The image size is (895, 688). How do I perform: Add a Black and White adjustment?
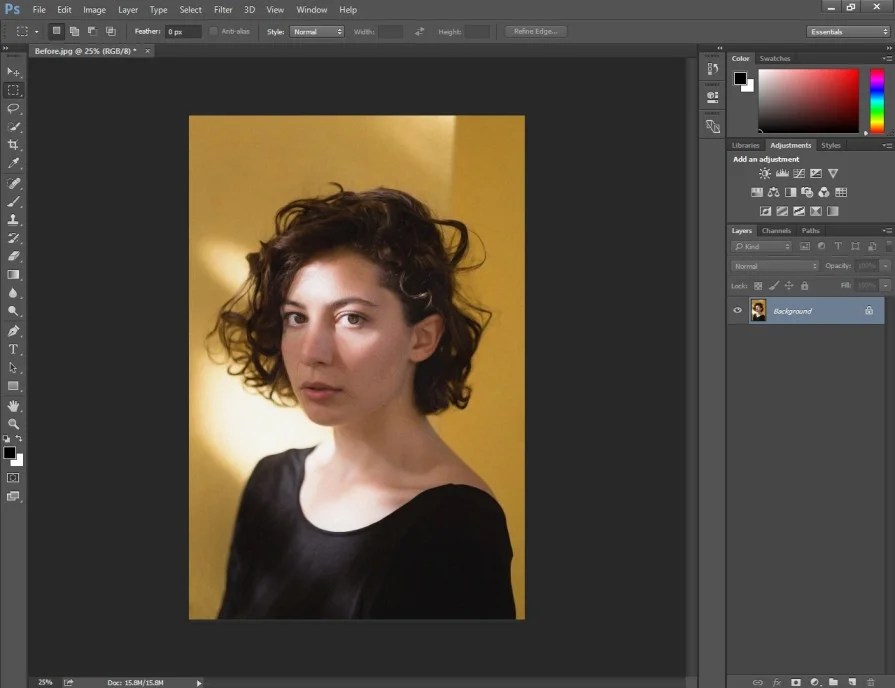790,191
